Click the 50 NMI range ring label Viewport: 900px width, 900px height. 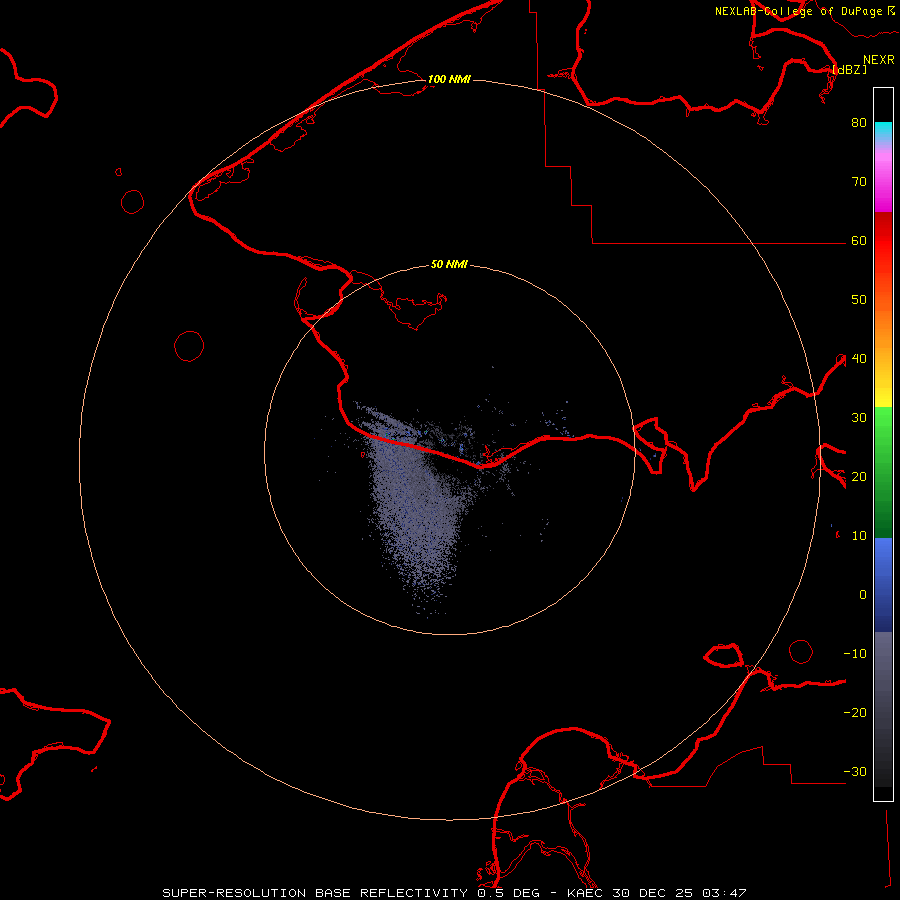tap(449, 264)
